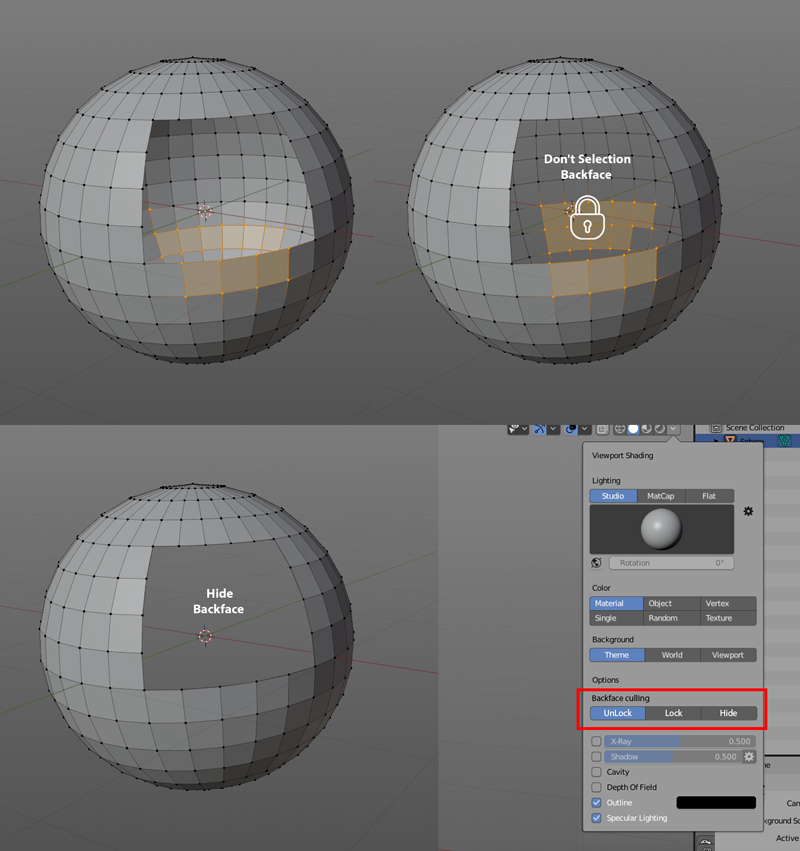Toggle the X-Ray header button
The width and height of the screenshot is (800, 851).
(602, 429)
